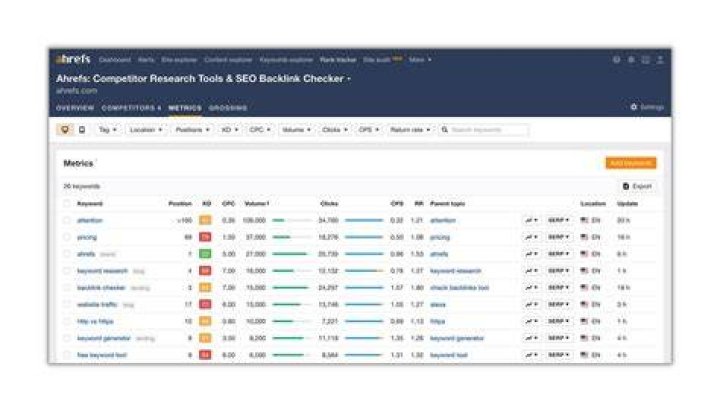Open the keyword research keyword link
The width and height of the screenshot is (720, 404).
[102, 271]
